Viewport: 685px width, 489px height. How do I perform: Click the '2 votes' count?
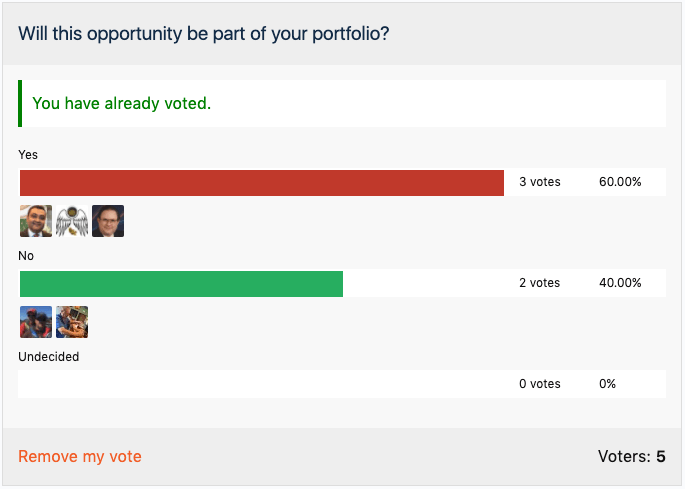click(x=540, y=283)
